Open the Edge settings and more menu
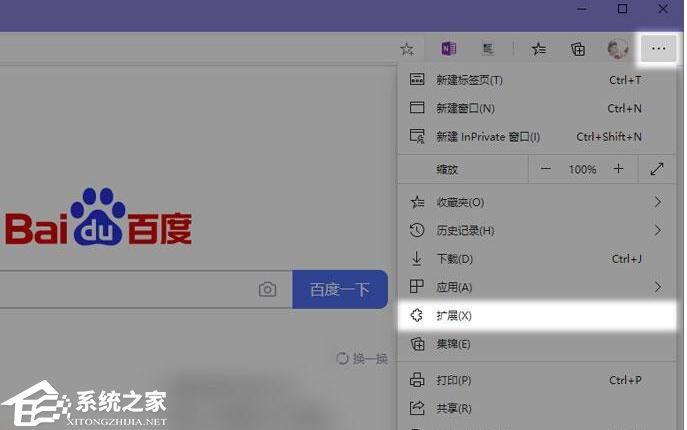 [658, 49]
